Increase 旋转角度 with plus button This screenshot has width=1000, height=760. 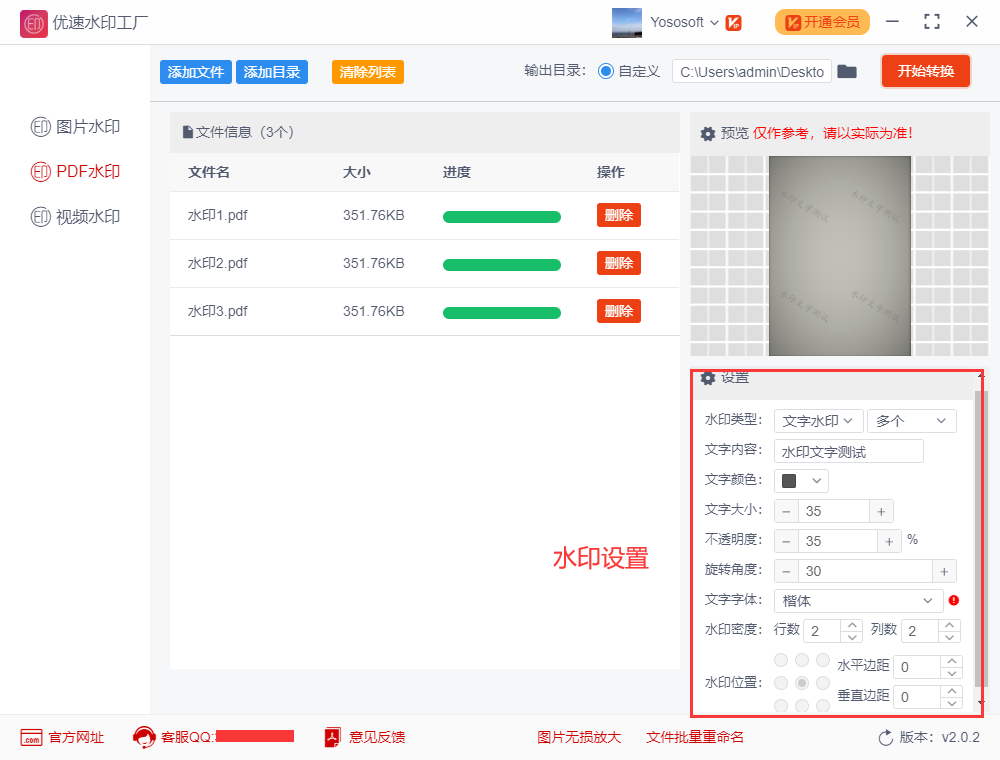pyautogui.click(x=945, y=571)
